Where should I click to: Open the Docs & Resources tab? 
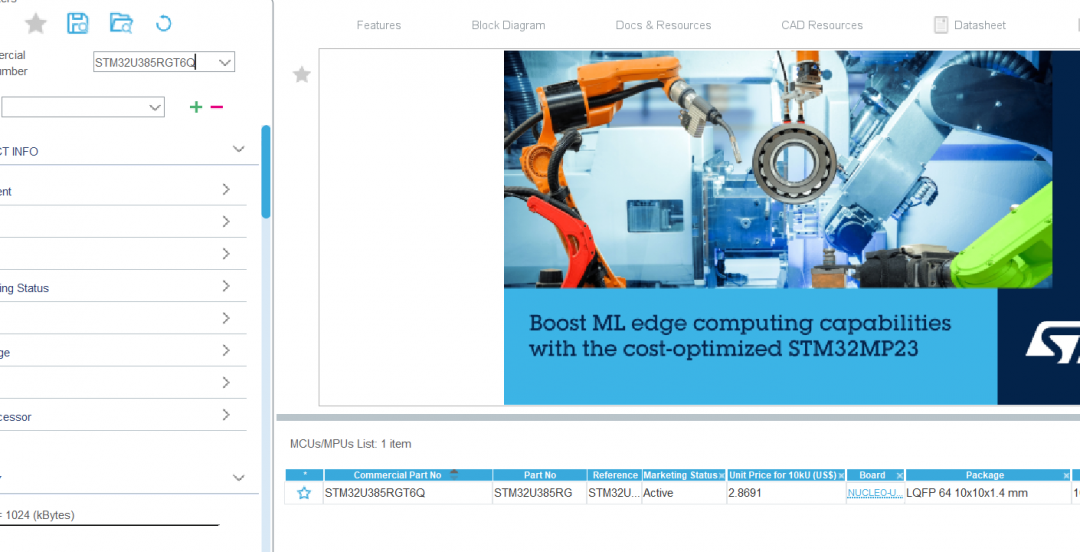pyautogui.click(x=663, y=25)
